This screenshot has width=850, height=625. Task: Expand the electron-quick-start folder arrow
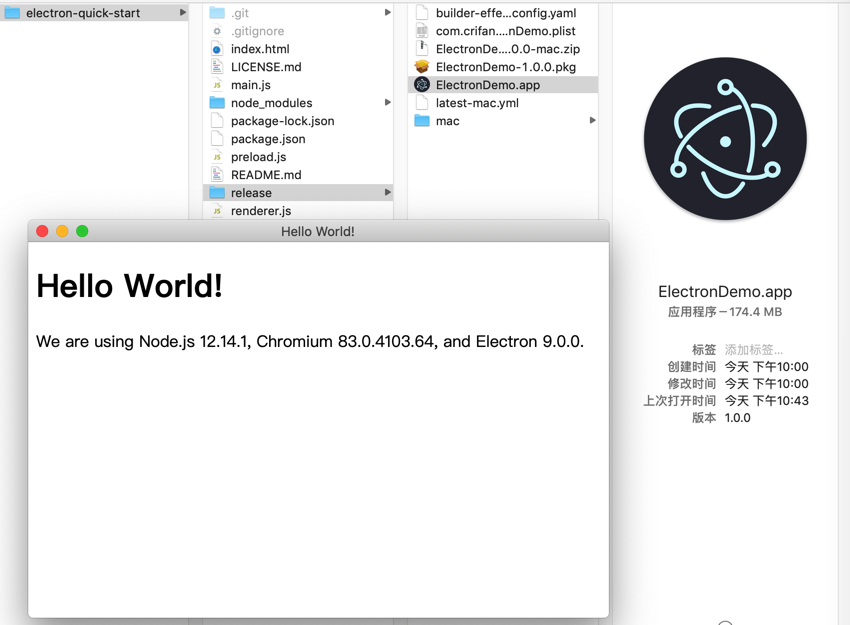[183, 12]
